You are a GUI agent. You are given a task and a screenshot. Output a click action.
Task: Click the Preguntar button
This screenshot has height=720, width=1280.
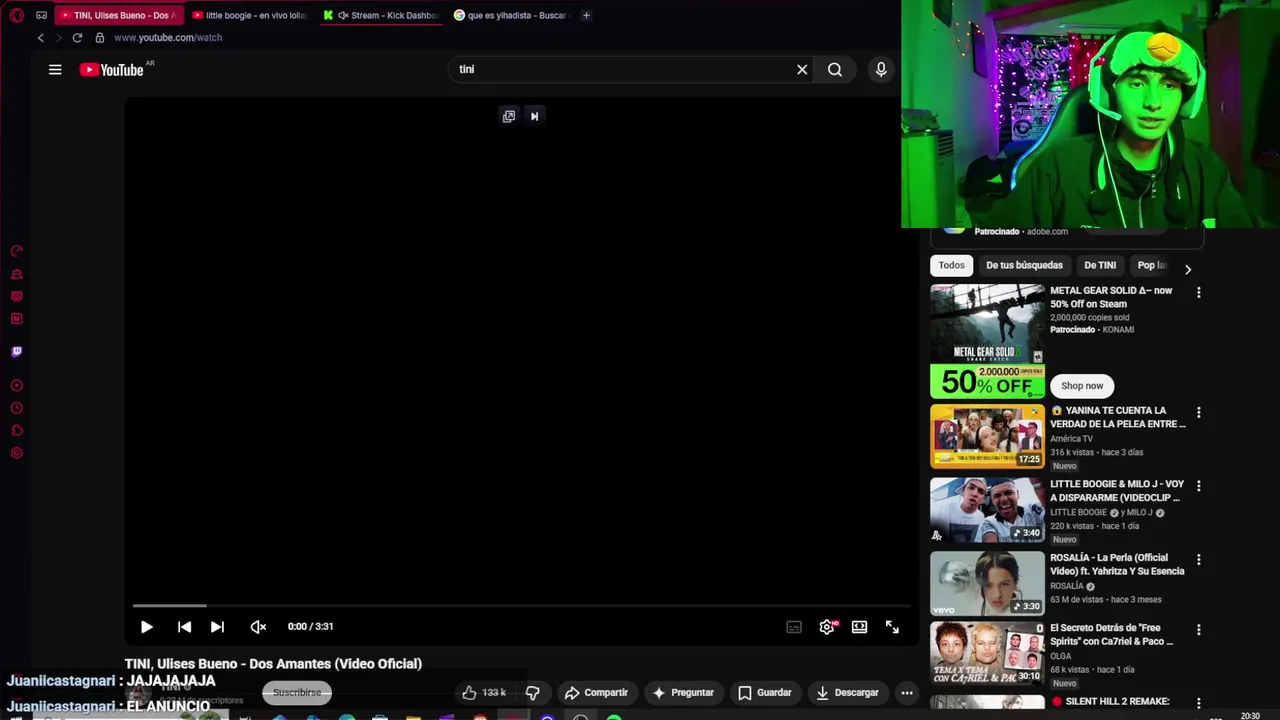point(683,692)
